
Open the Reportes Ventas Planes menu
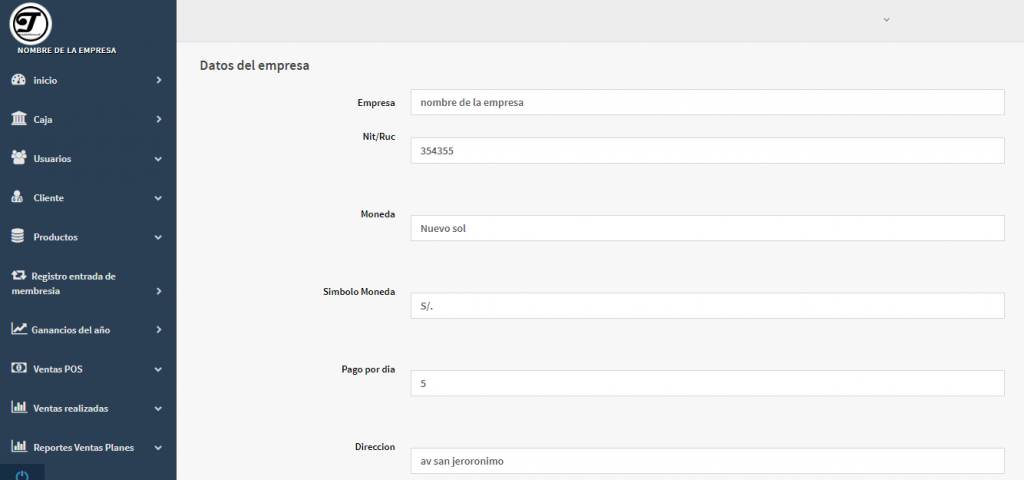click(83, 447)
